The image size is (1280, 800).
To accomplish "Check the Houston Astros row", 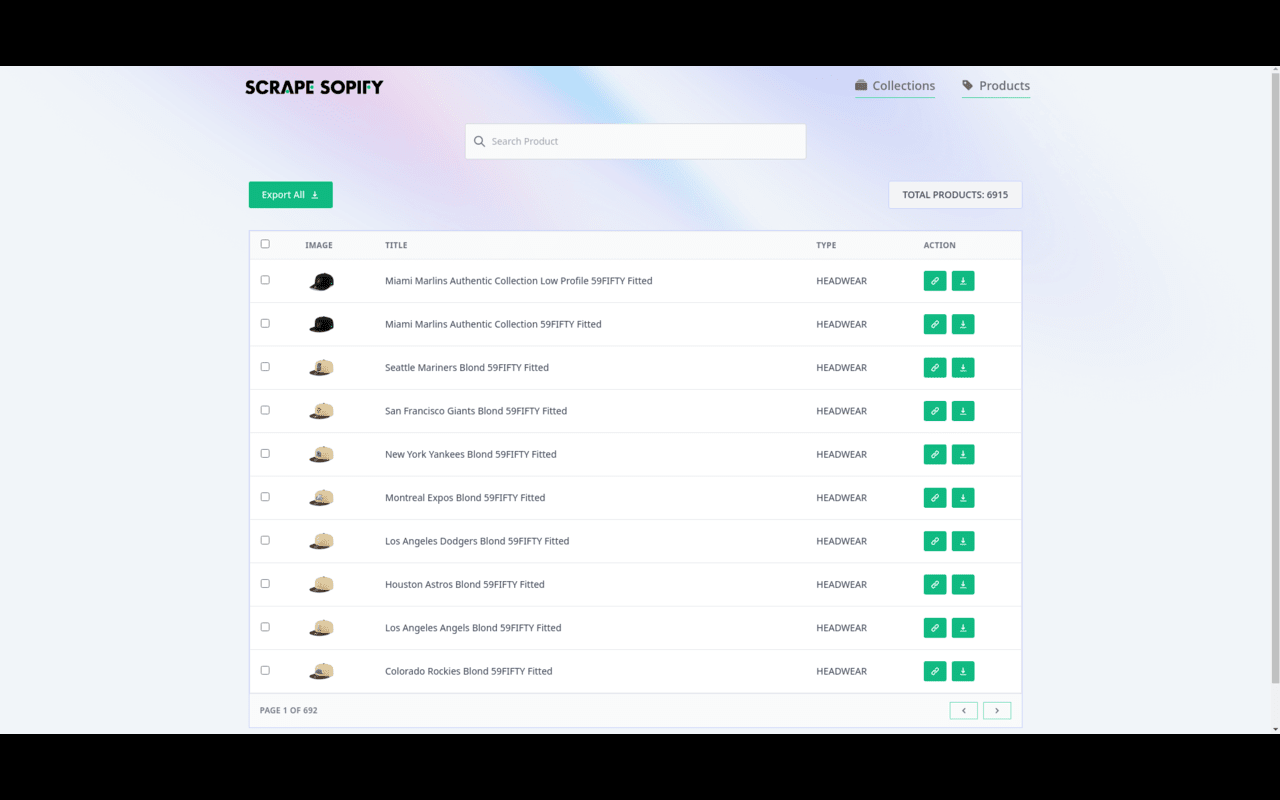I will (265, 583).
